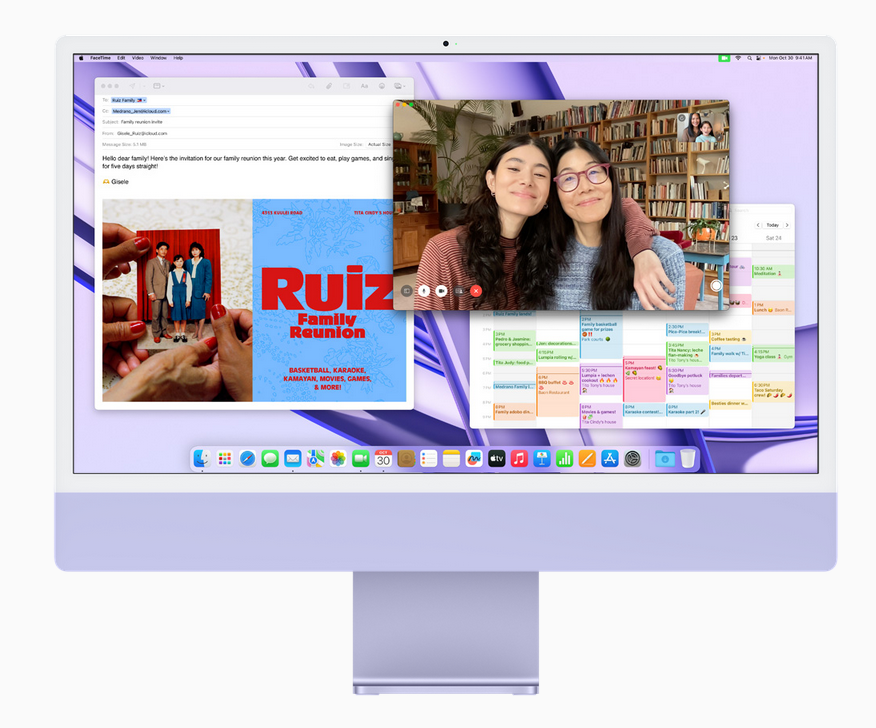This screenshot has width=876, height=728.
Task: Attach a file with the paperclip icon
Action: [x=329, y=86]
